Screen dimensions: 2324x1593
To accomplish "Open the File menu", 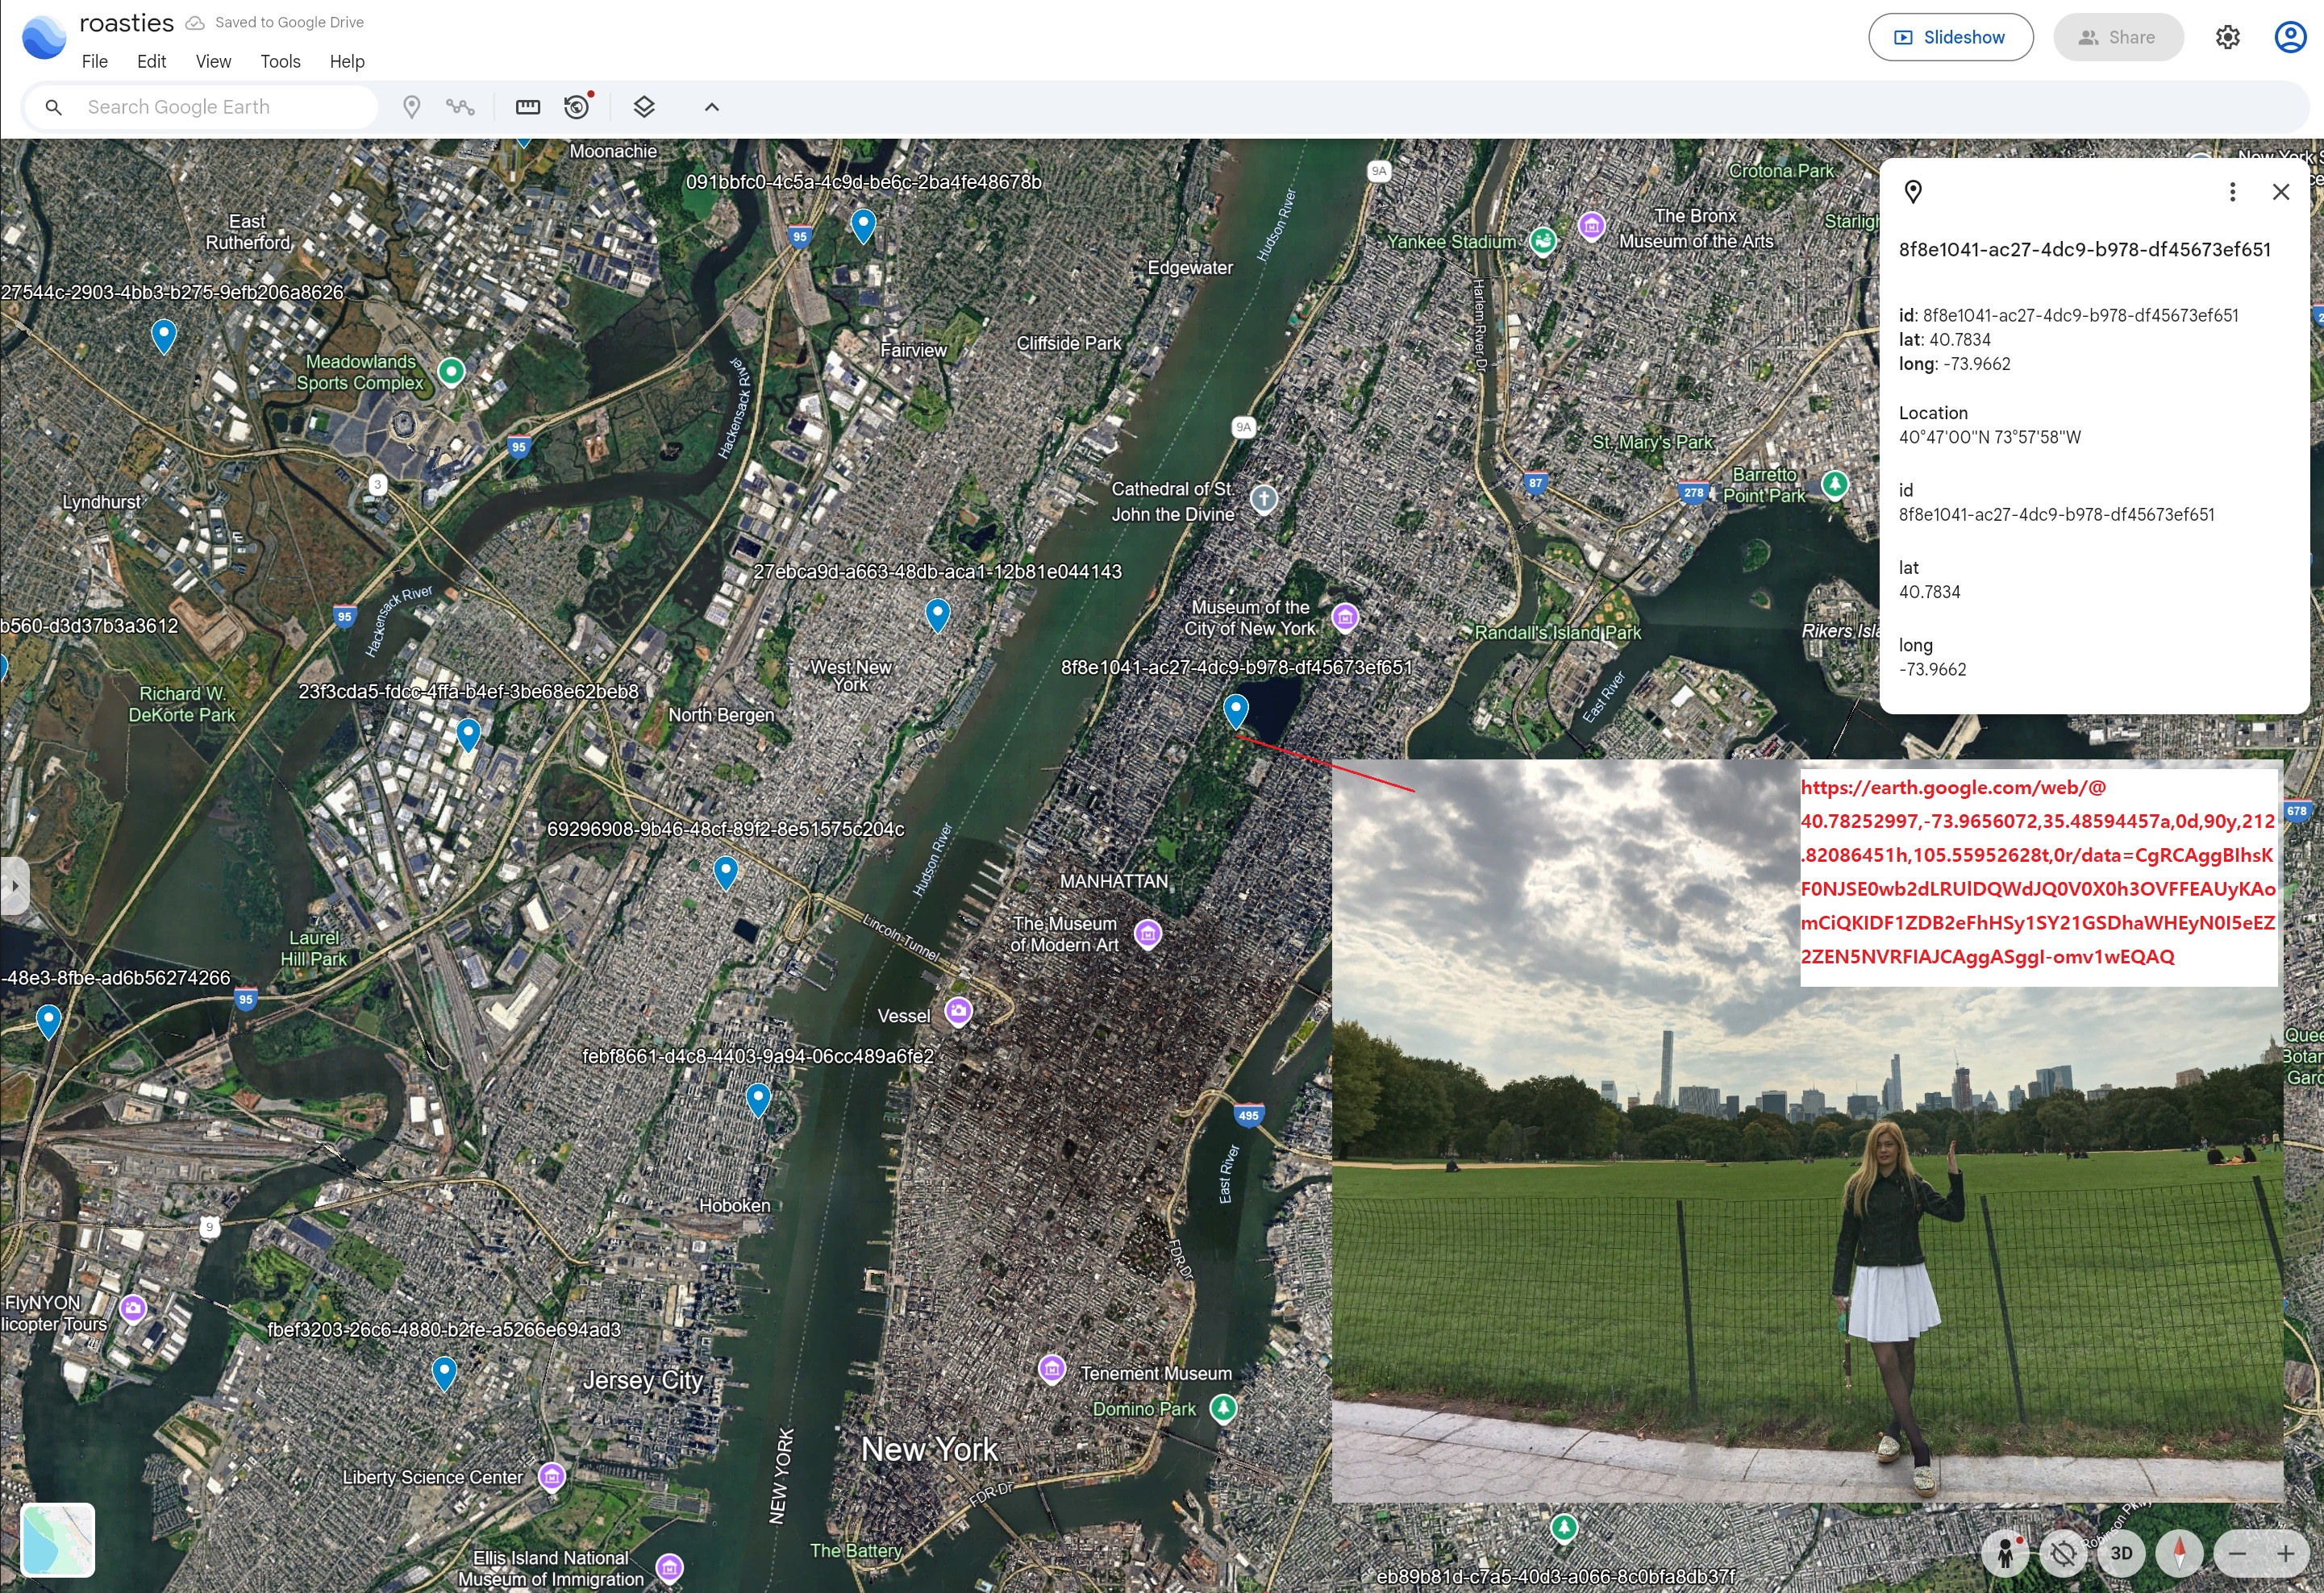I will tap(95, 62).
